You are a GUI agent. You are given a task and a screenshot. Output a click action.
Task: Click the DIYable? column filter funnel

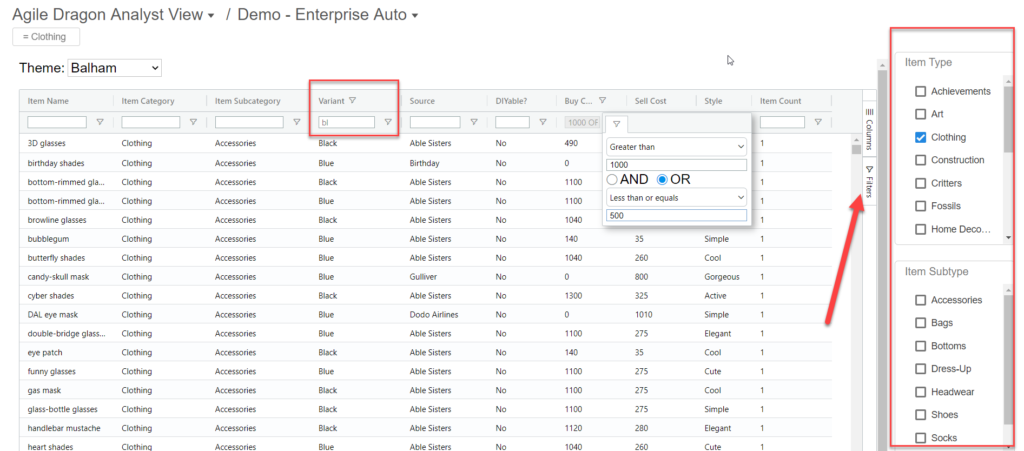pos(543,123)
